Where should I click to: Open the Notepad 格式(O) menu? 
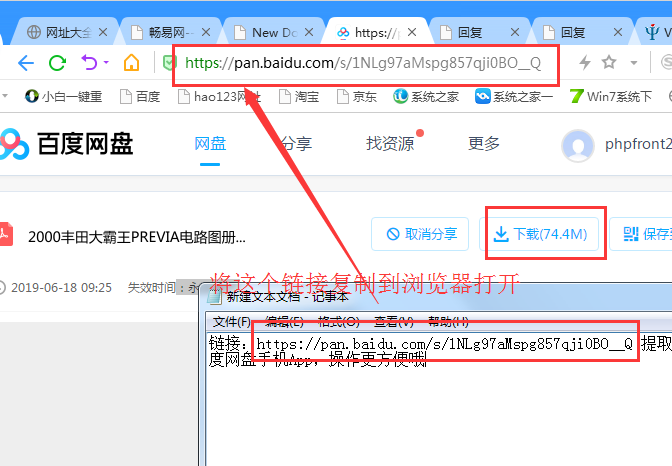click(x=339, y=322)
